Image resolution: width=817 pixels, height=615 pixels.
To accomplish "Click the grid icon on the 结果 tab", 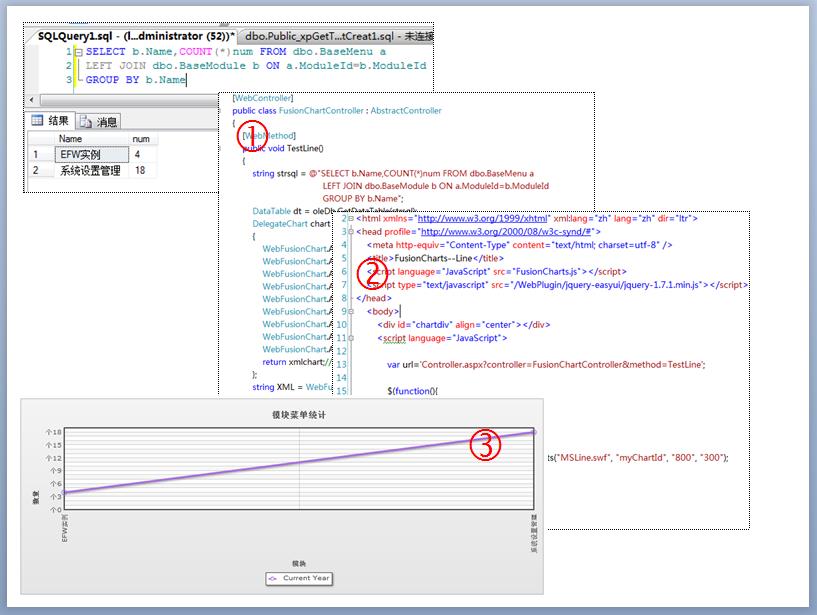I will tap(37, 121).
